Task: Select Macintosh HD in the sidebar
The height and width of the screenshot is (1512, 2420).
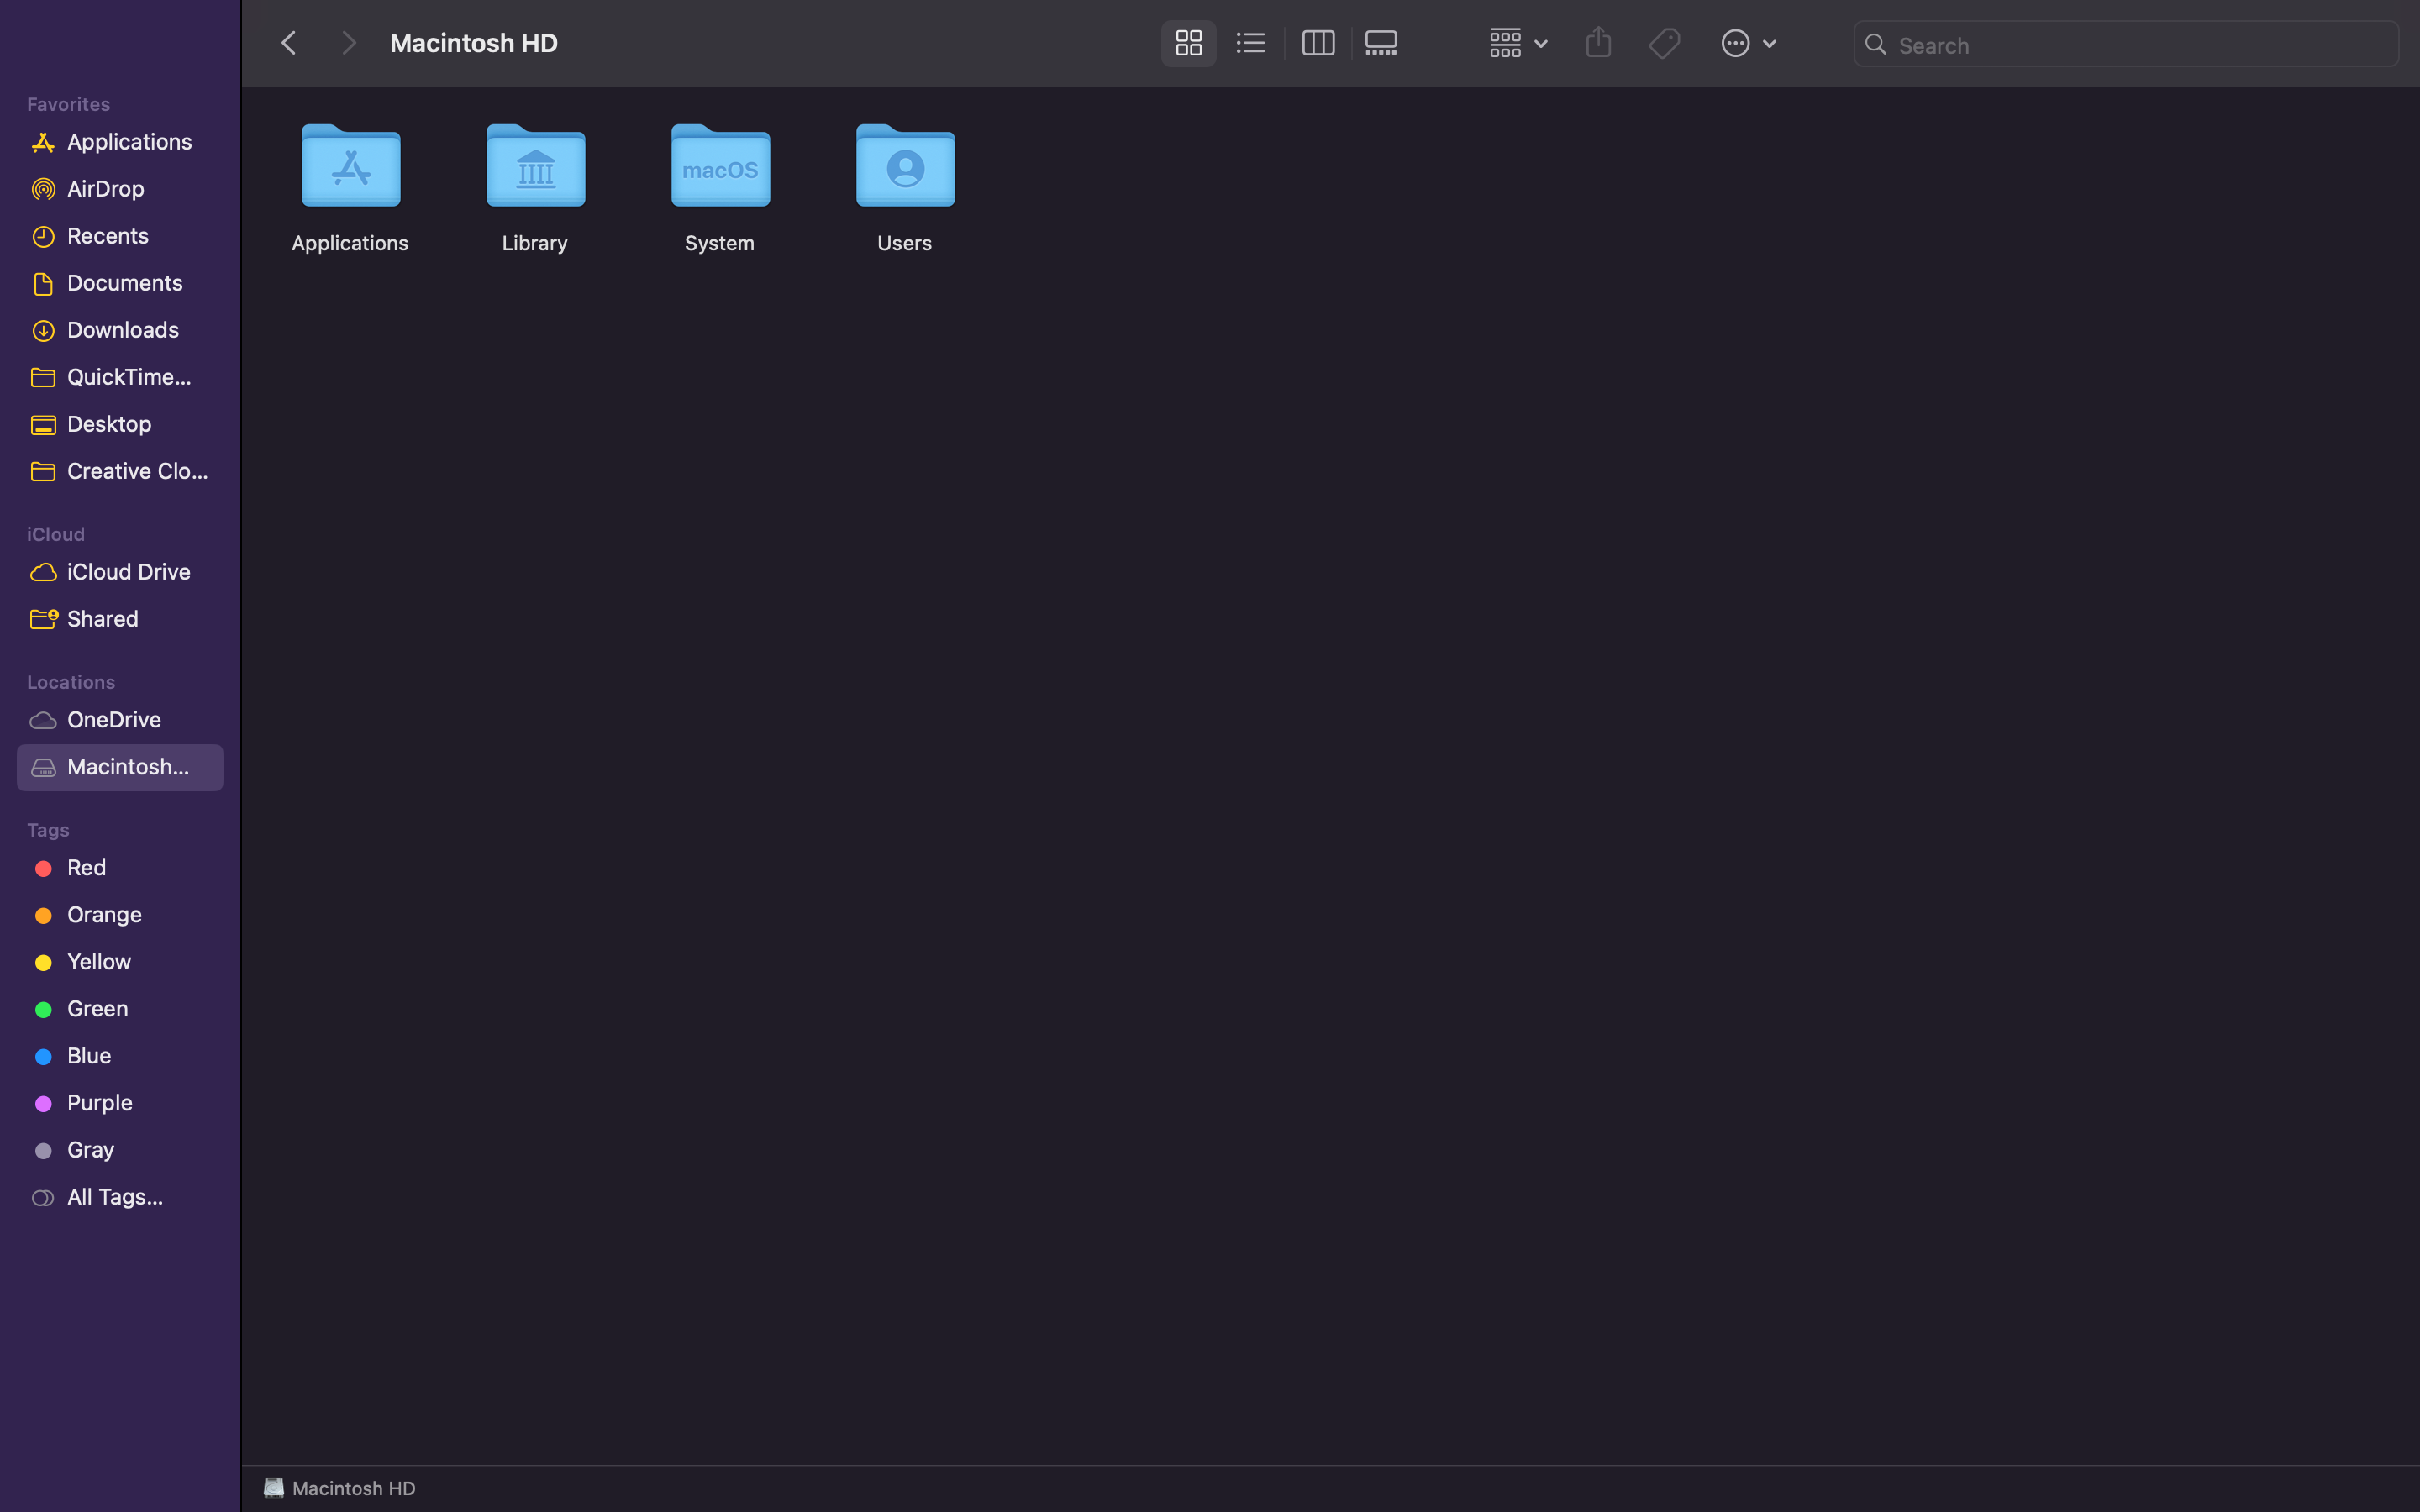Action: (x=120, y=767)
